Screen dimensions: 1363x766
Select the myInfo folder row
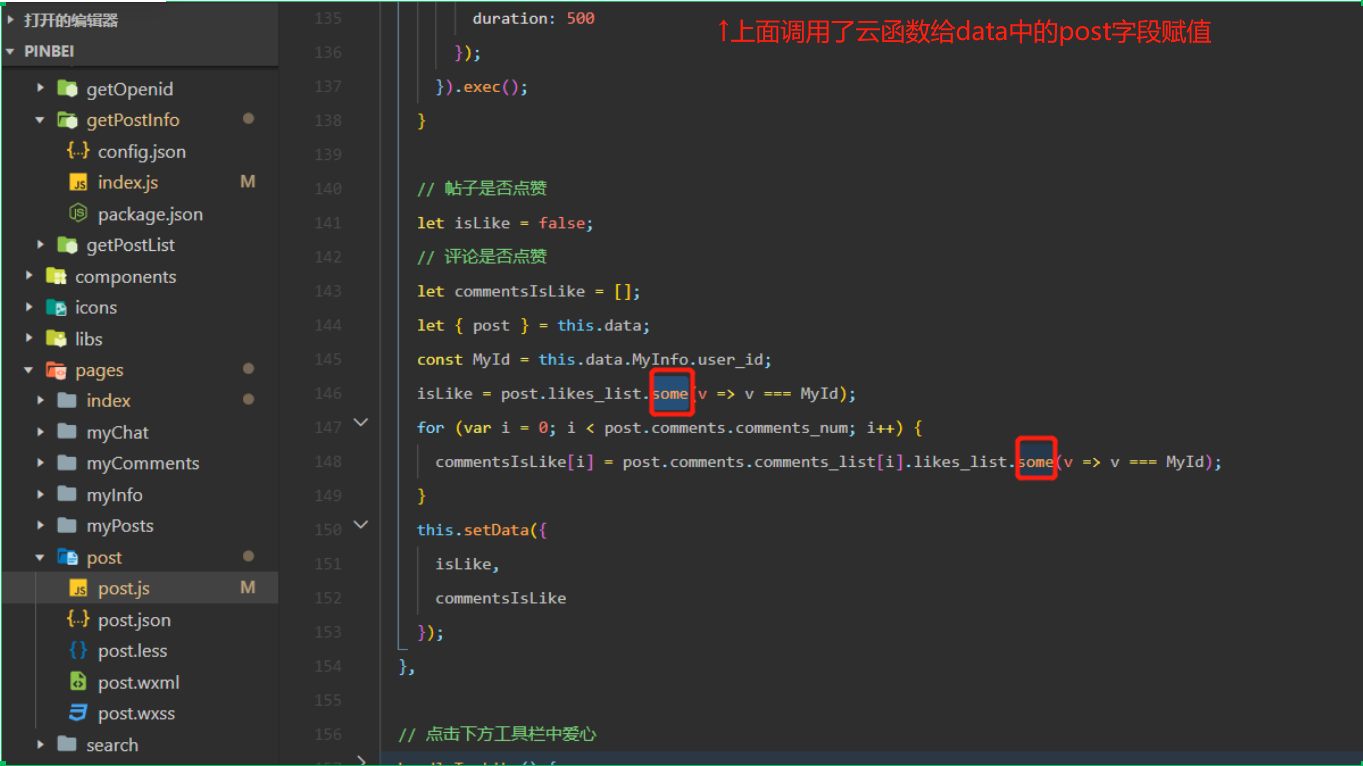140,495
